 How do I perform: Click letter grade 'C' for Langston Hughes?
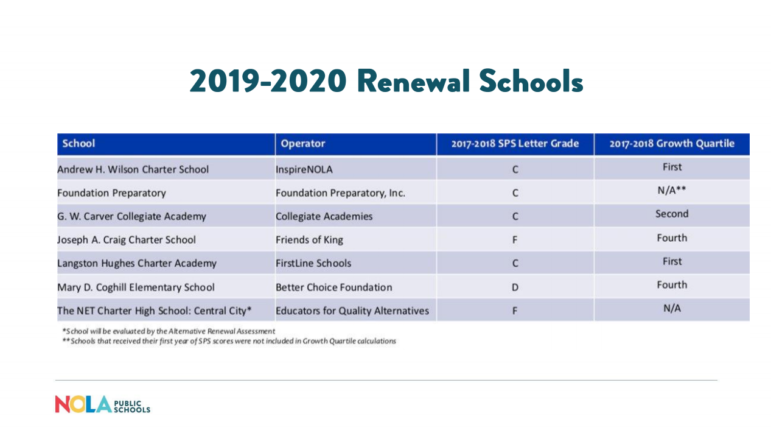click(x=515, y=263)
